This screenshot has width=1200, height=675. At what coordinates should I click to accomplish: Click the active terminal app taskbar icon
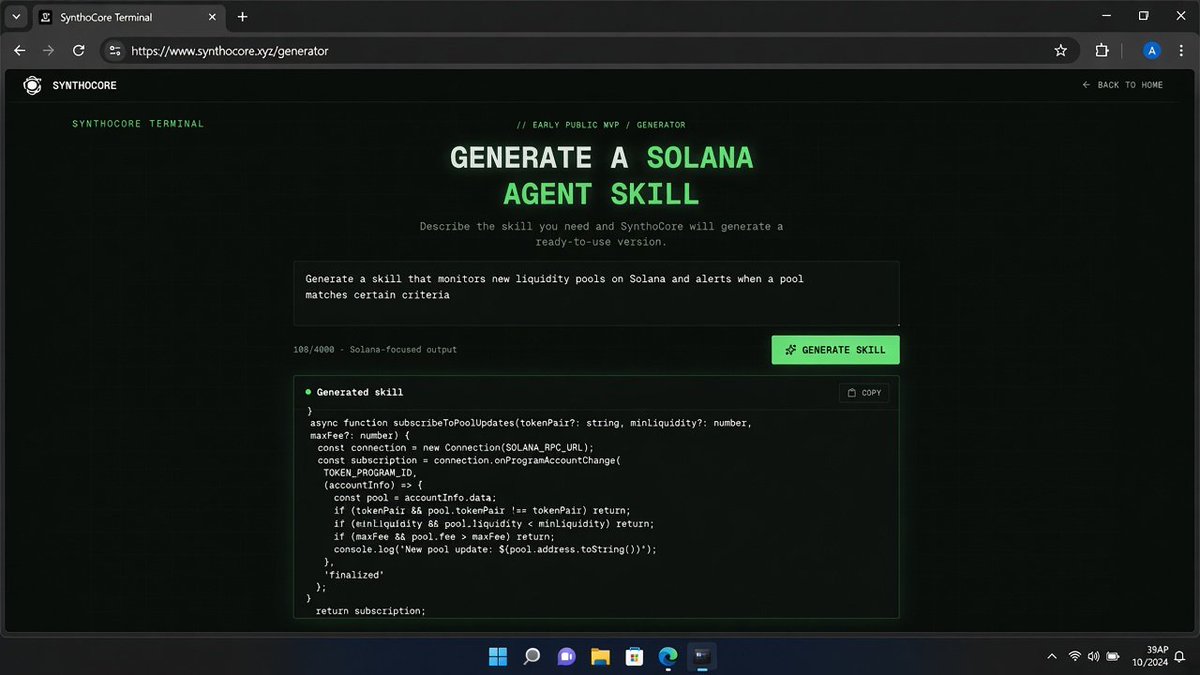coord(702,656)
